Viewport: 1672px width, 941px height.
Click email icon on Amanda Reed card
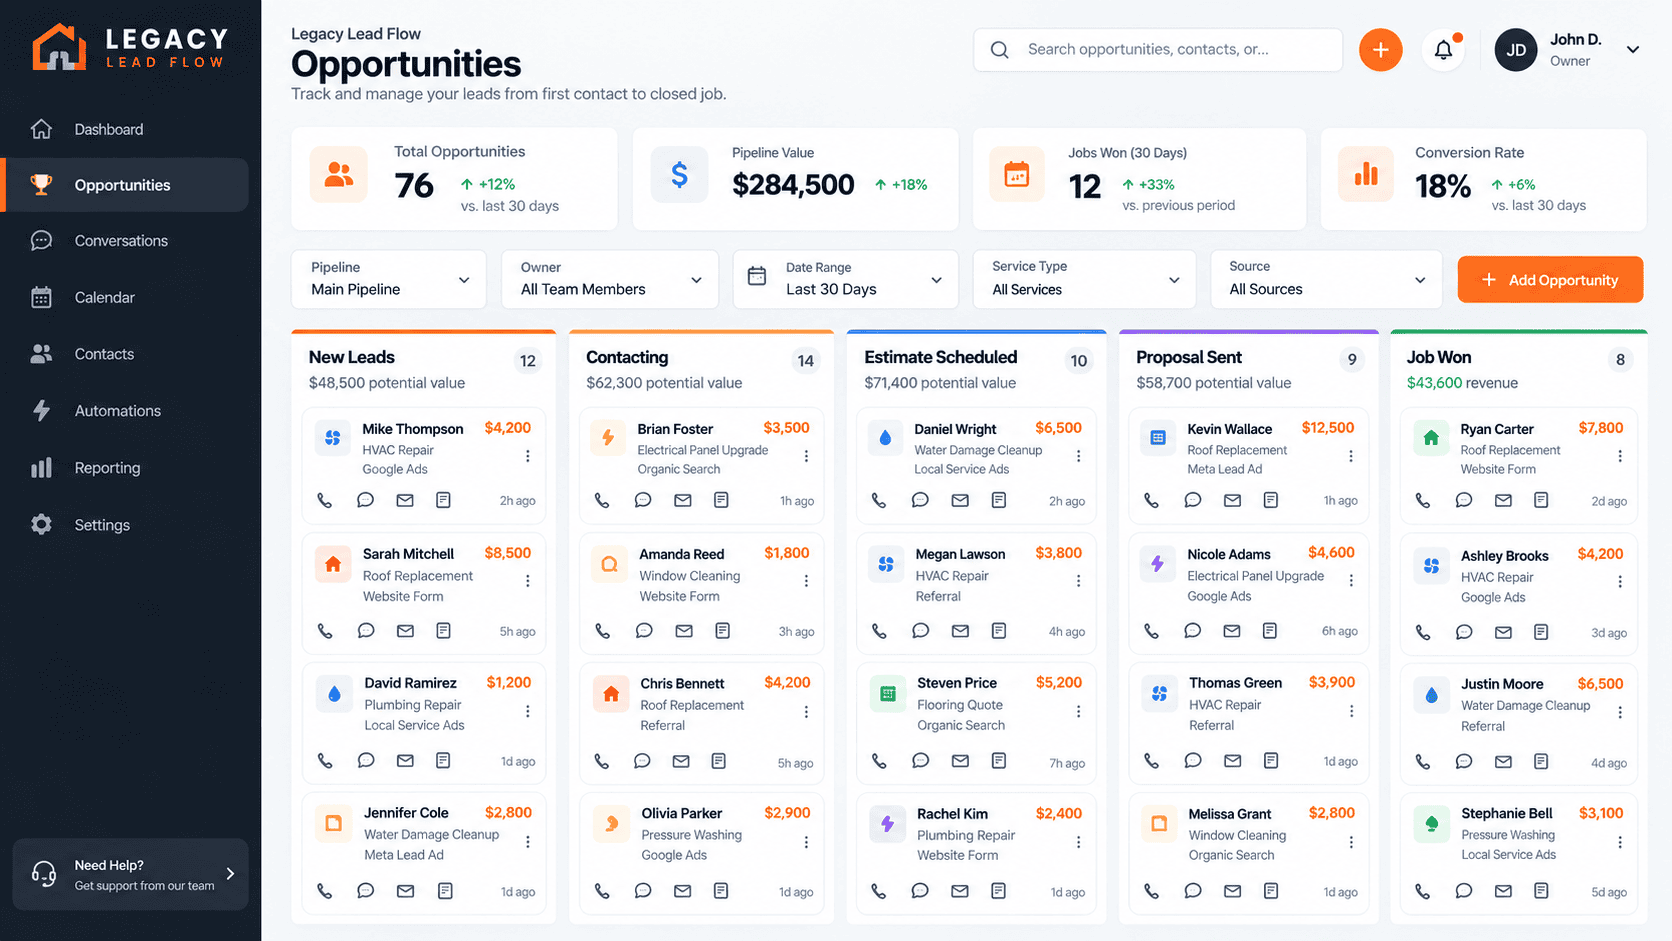click(x=684, y=631)
